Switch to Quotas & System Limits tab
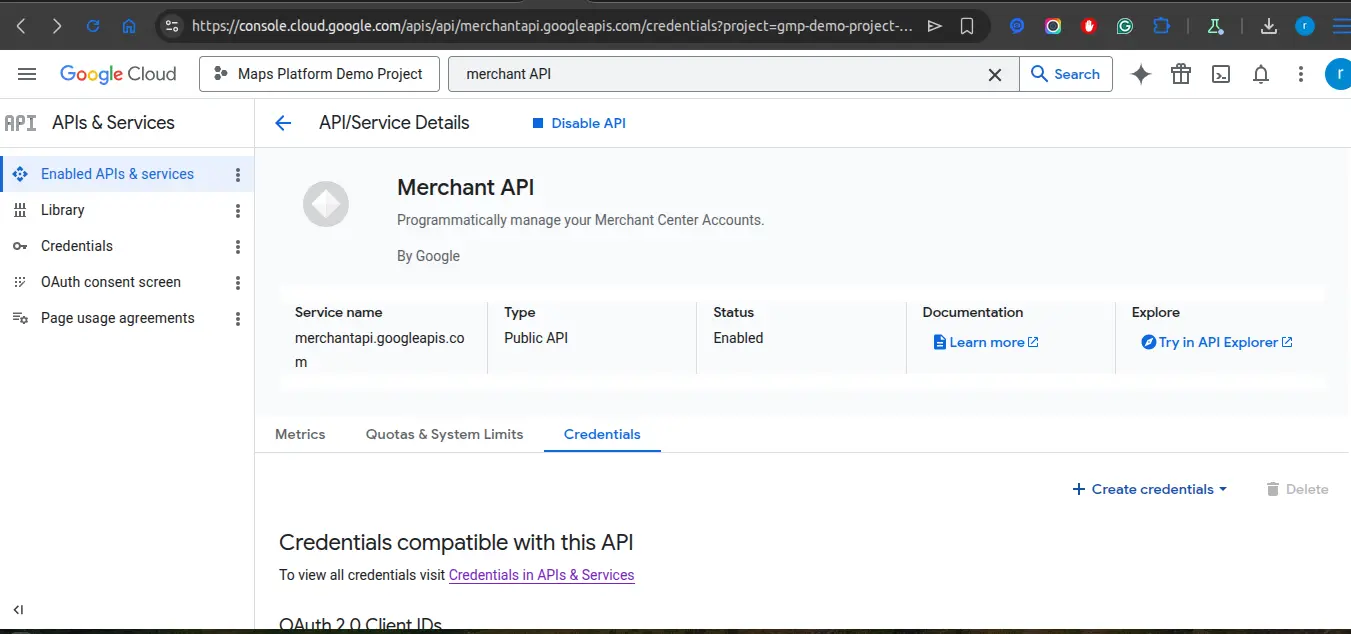This screenshot has width=1351, height=634. click(444, 434)
